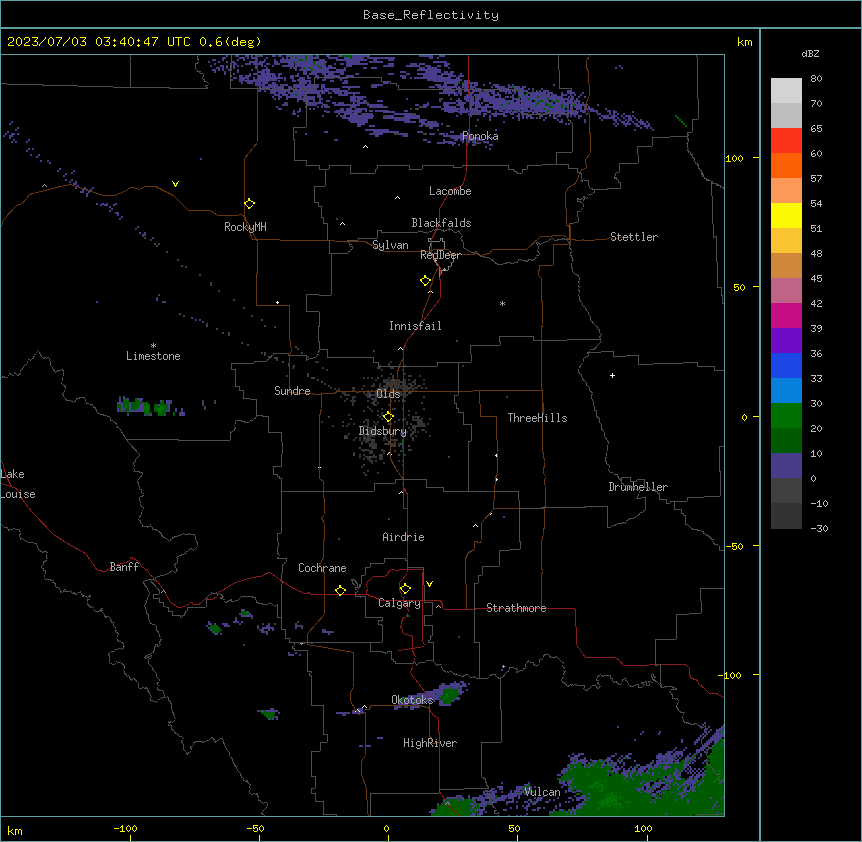Select the yellow diamond marker below Cochrane
862x842 pixels.
(x=340, y=590)
